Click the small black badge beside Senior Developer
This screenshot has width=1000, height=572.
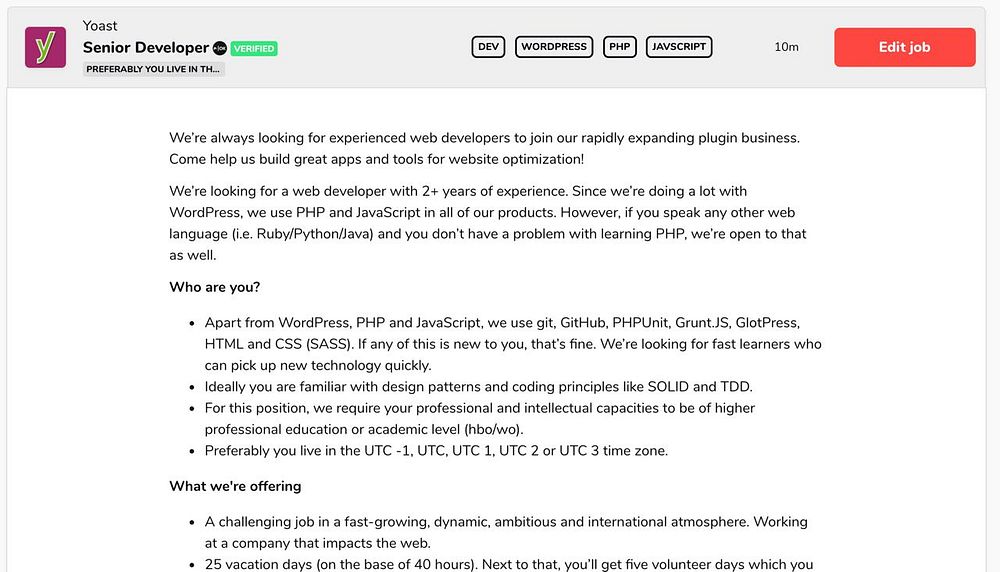coord(219,48)
